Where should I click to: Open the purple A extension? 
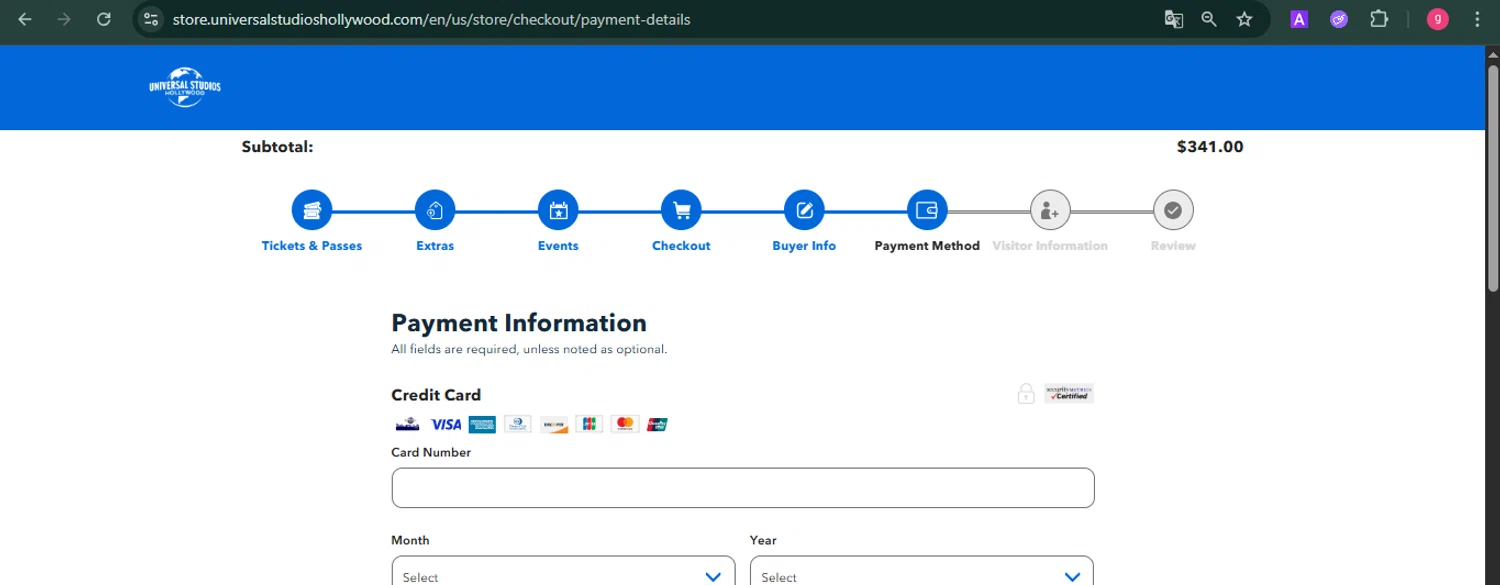click(1299, 19)
